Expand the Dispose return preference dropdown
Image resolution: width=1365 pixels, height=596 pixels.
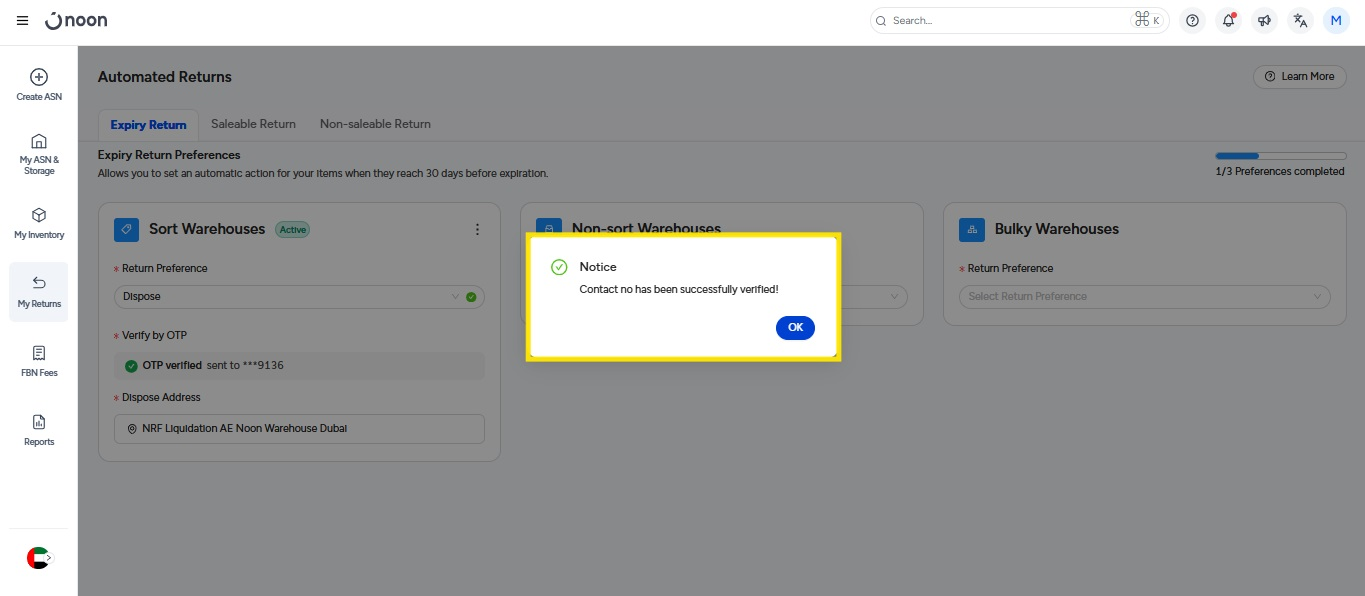[298, 297]
